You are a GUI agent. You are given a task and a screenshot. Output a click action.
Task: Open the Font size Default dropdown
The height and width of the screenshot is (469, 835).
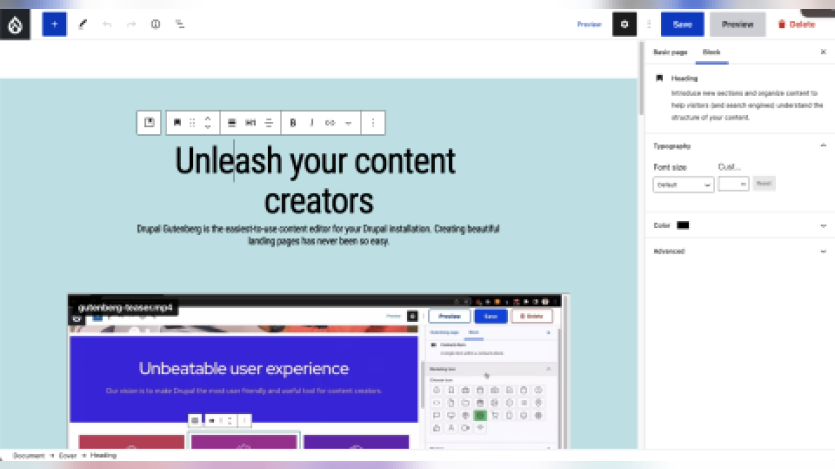[x=683, y=185]
